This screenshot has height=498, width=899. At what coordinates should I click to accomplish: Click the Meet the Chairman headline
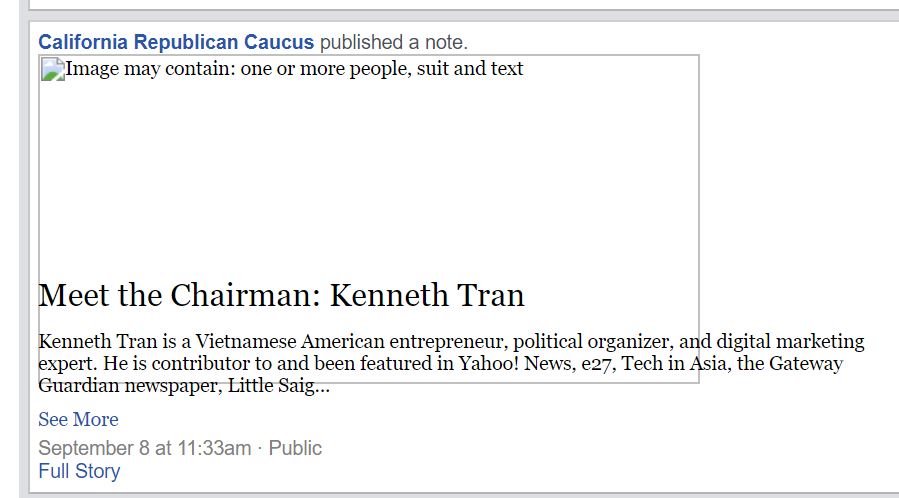point(282,296)
